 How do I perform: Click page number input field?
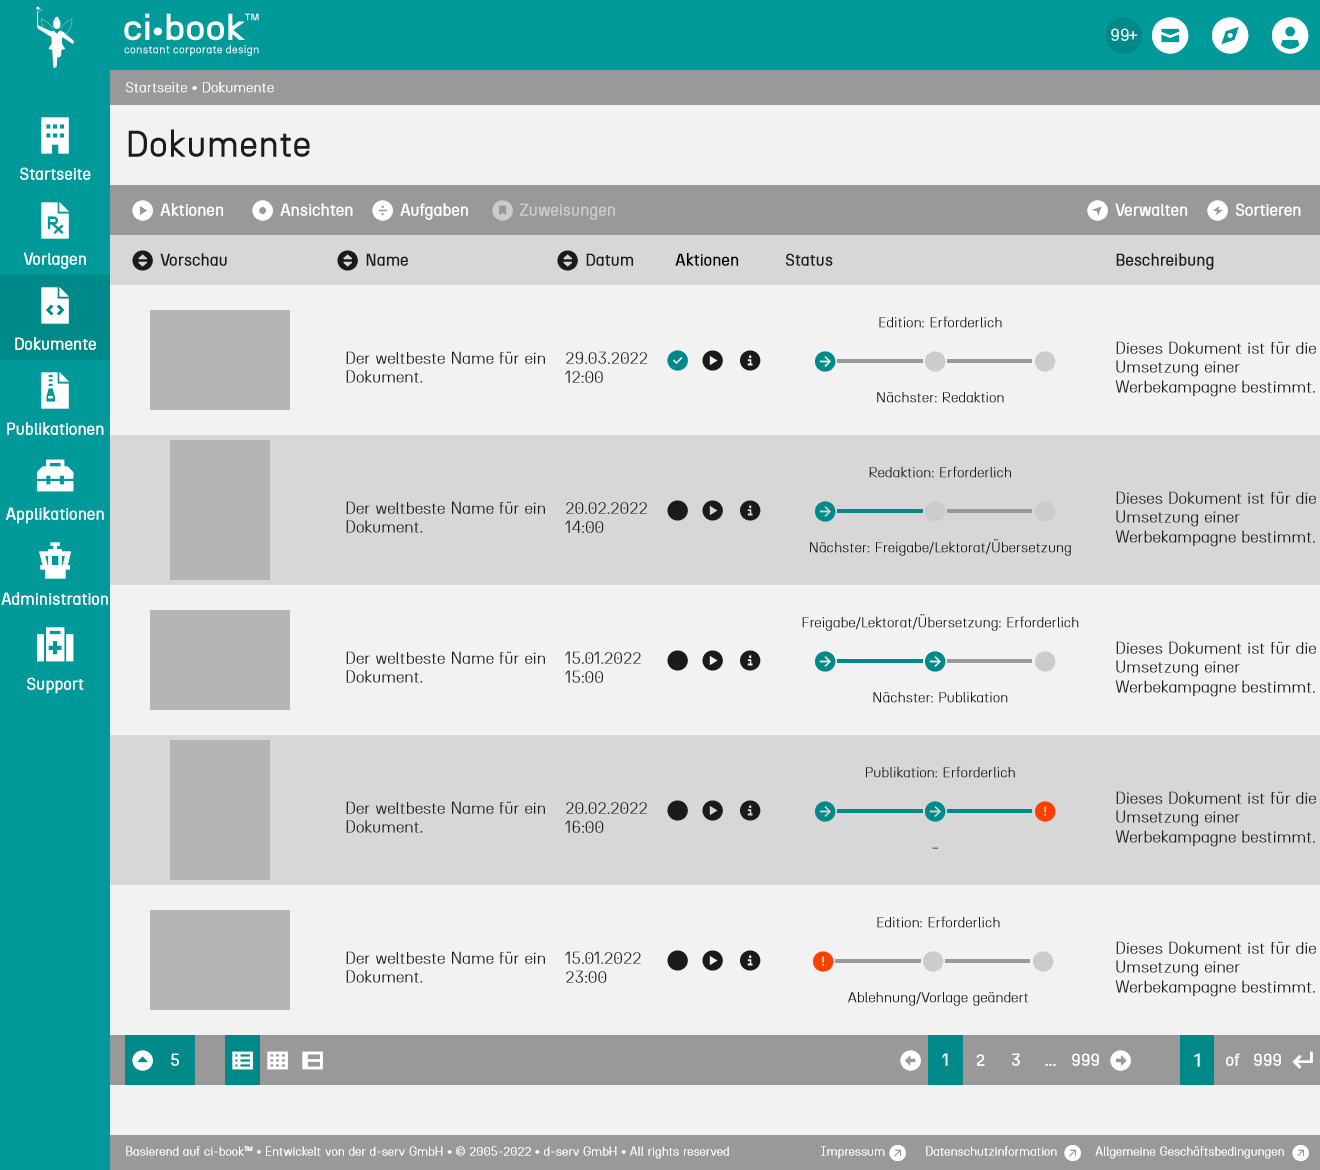click(x=1197, y=1060)
